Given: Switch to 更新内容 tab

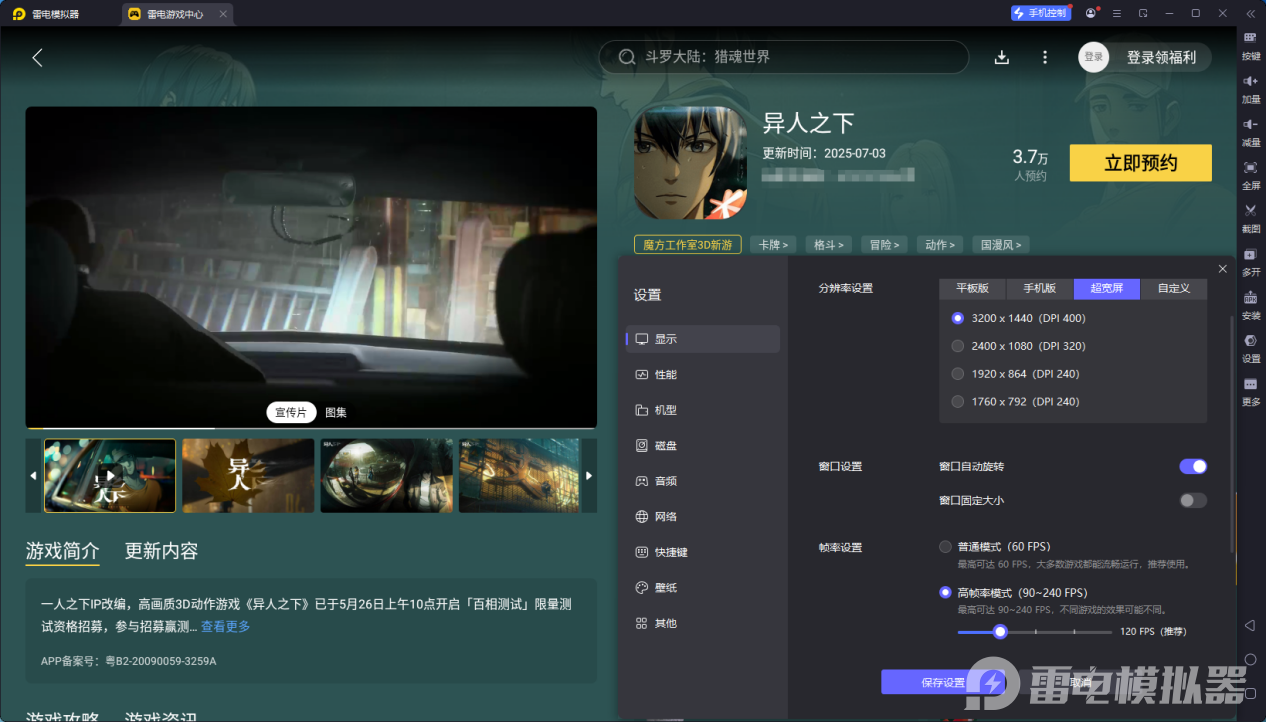Looking at the screenshot, I should click(x=161, y=551).
